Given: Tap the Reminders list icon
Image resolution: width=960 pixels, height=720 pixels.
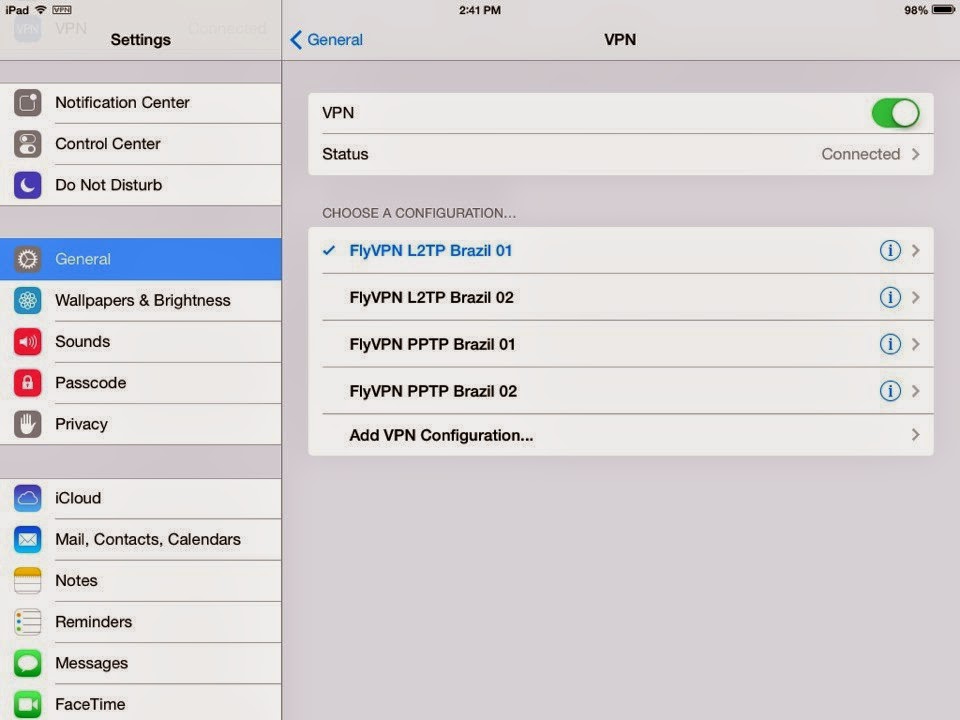Looking at the screenshot, I should click(28, 622).
